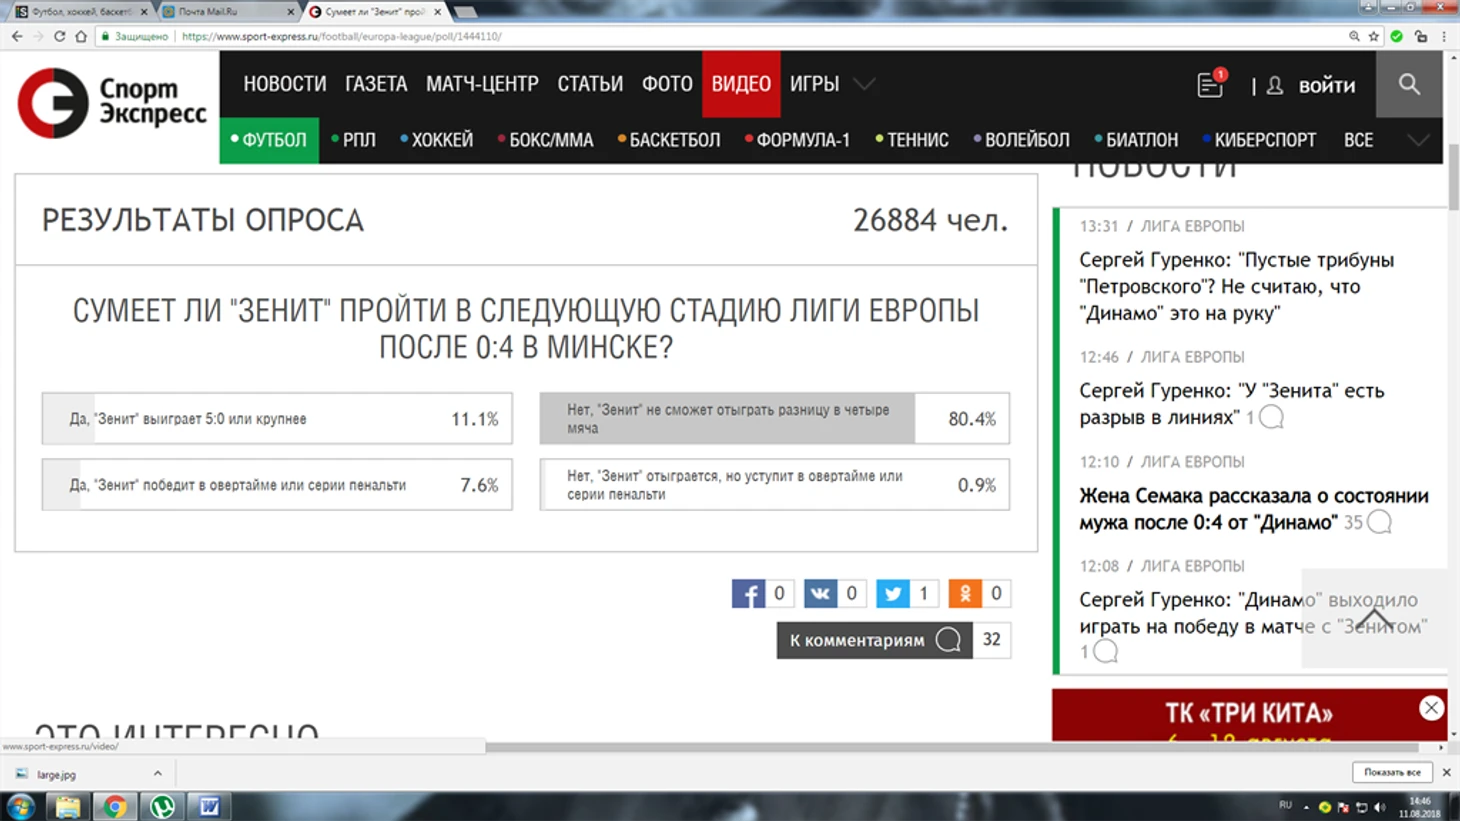Click the page vertical scrollbar

pyautogui.click(x=1453, y=176)
